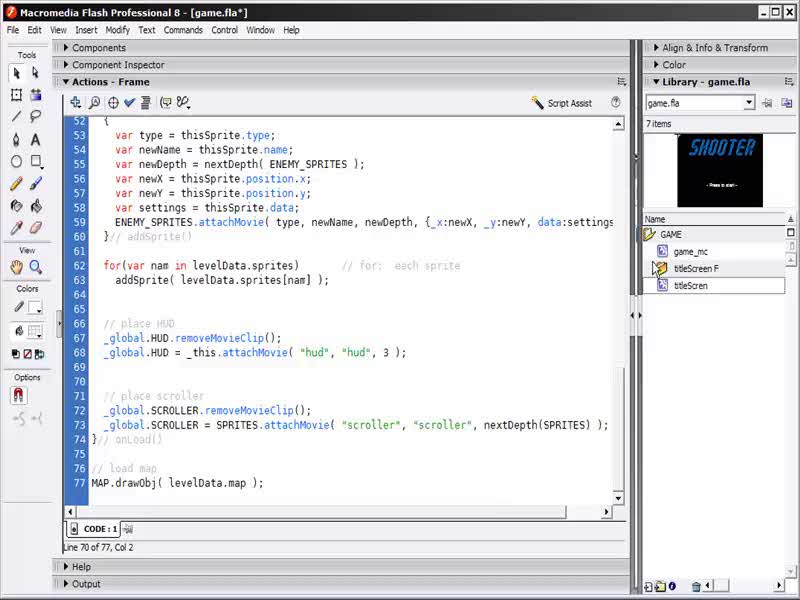Toggle Snap to Objects magnet option
The height and width of the screenshot is (600, 800).
coord(17,396)
